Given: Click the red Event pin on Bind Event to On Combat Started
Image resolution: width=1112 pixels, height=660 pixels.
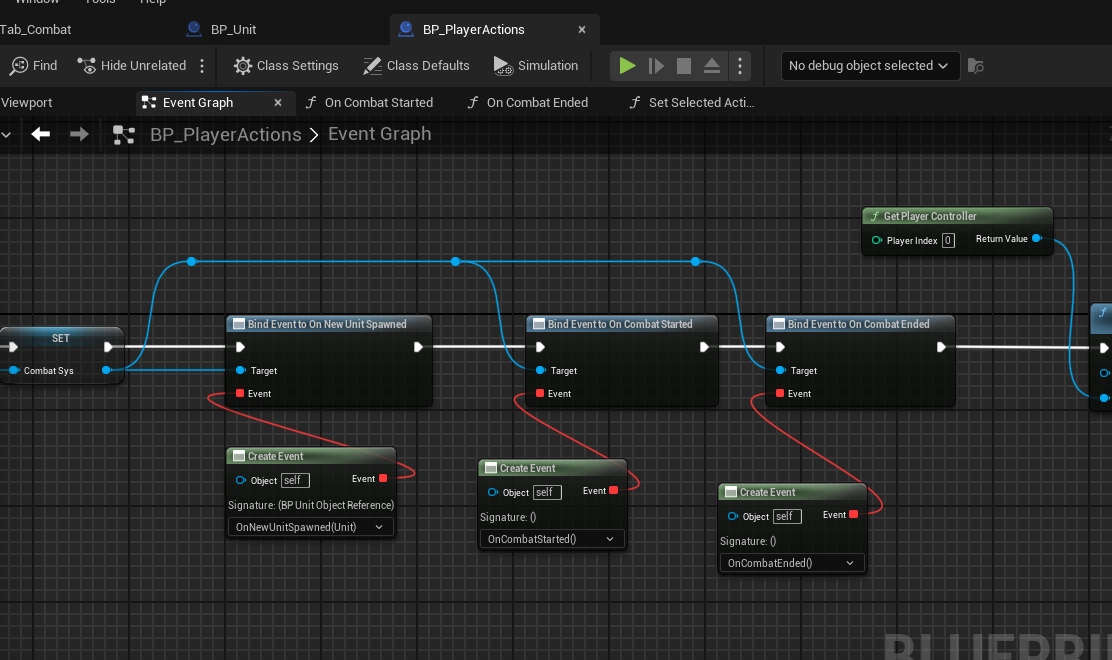Looking at the screenshot, I should pos(540,393).
